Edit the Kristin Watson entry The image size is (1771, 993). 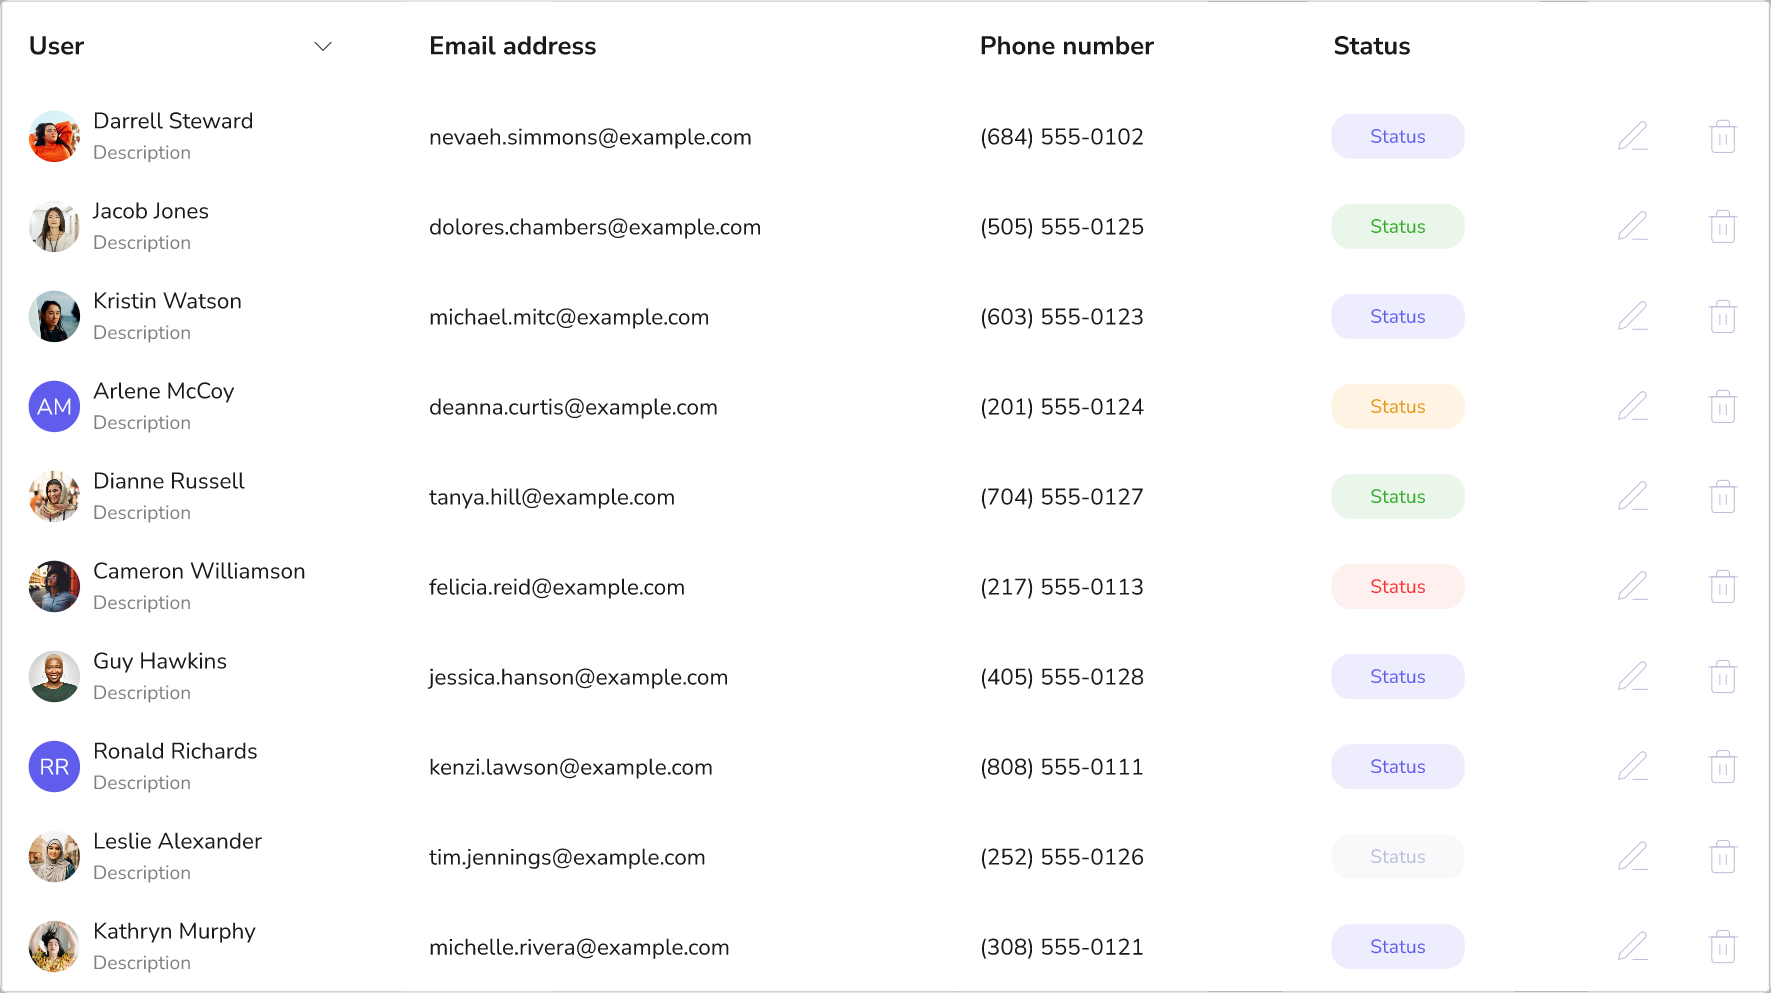pyautogui.click(x=1632, y=316)
